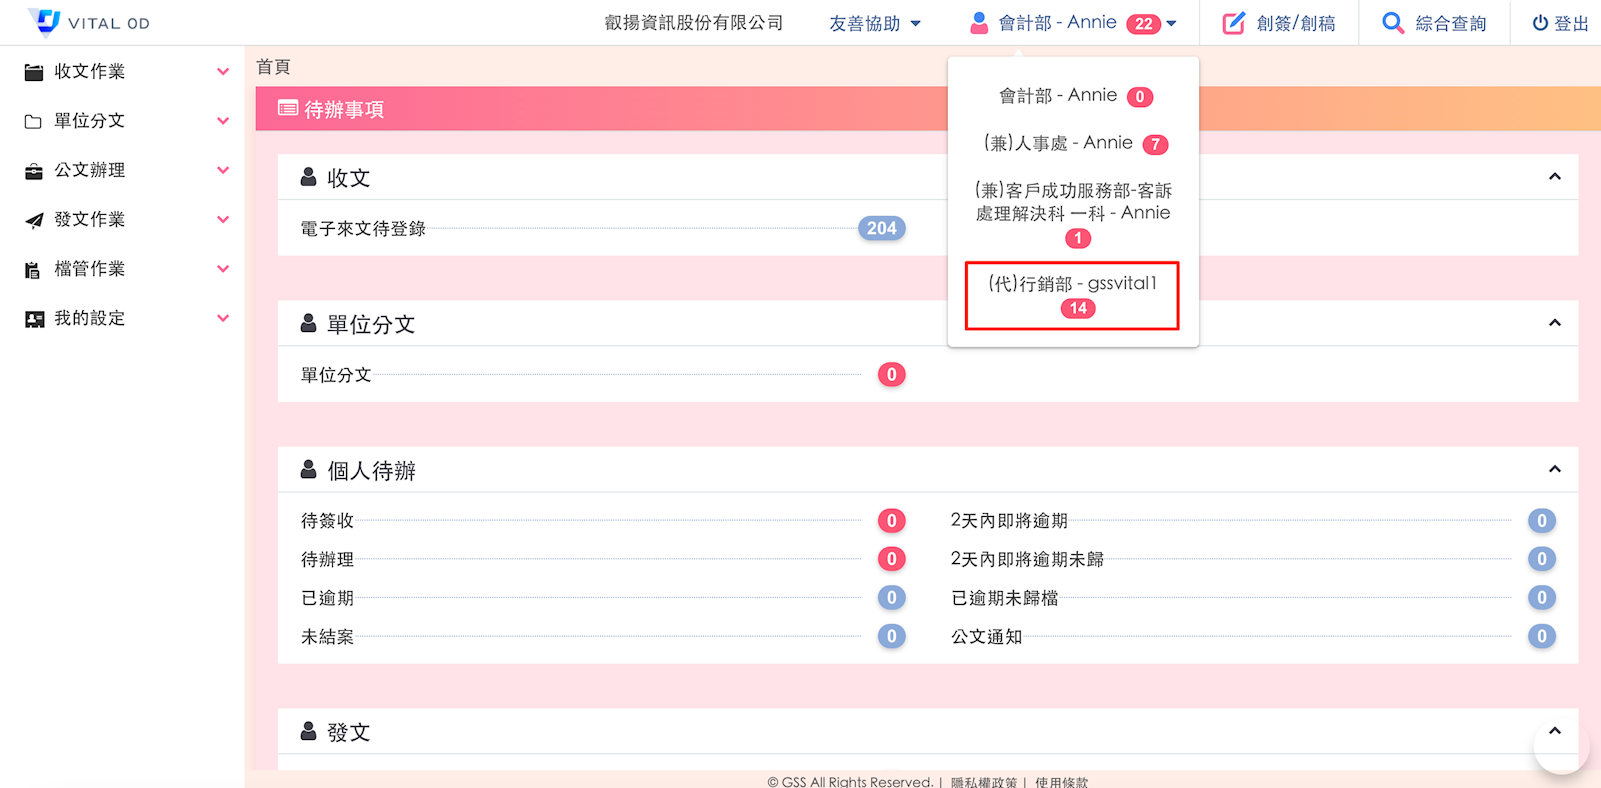The height and width of the screenshot is (788, 1601).
Task: Click the 創簽/創稿 edit icon
Action: pyautogui.click(x=1234, y=23)
